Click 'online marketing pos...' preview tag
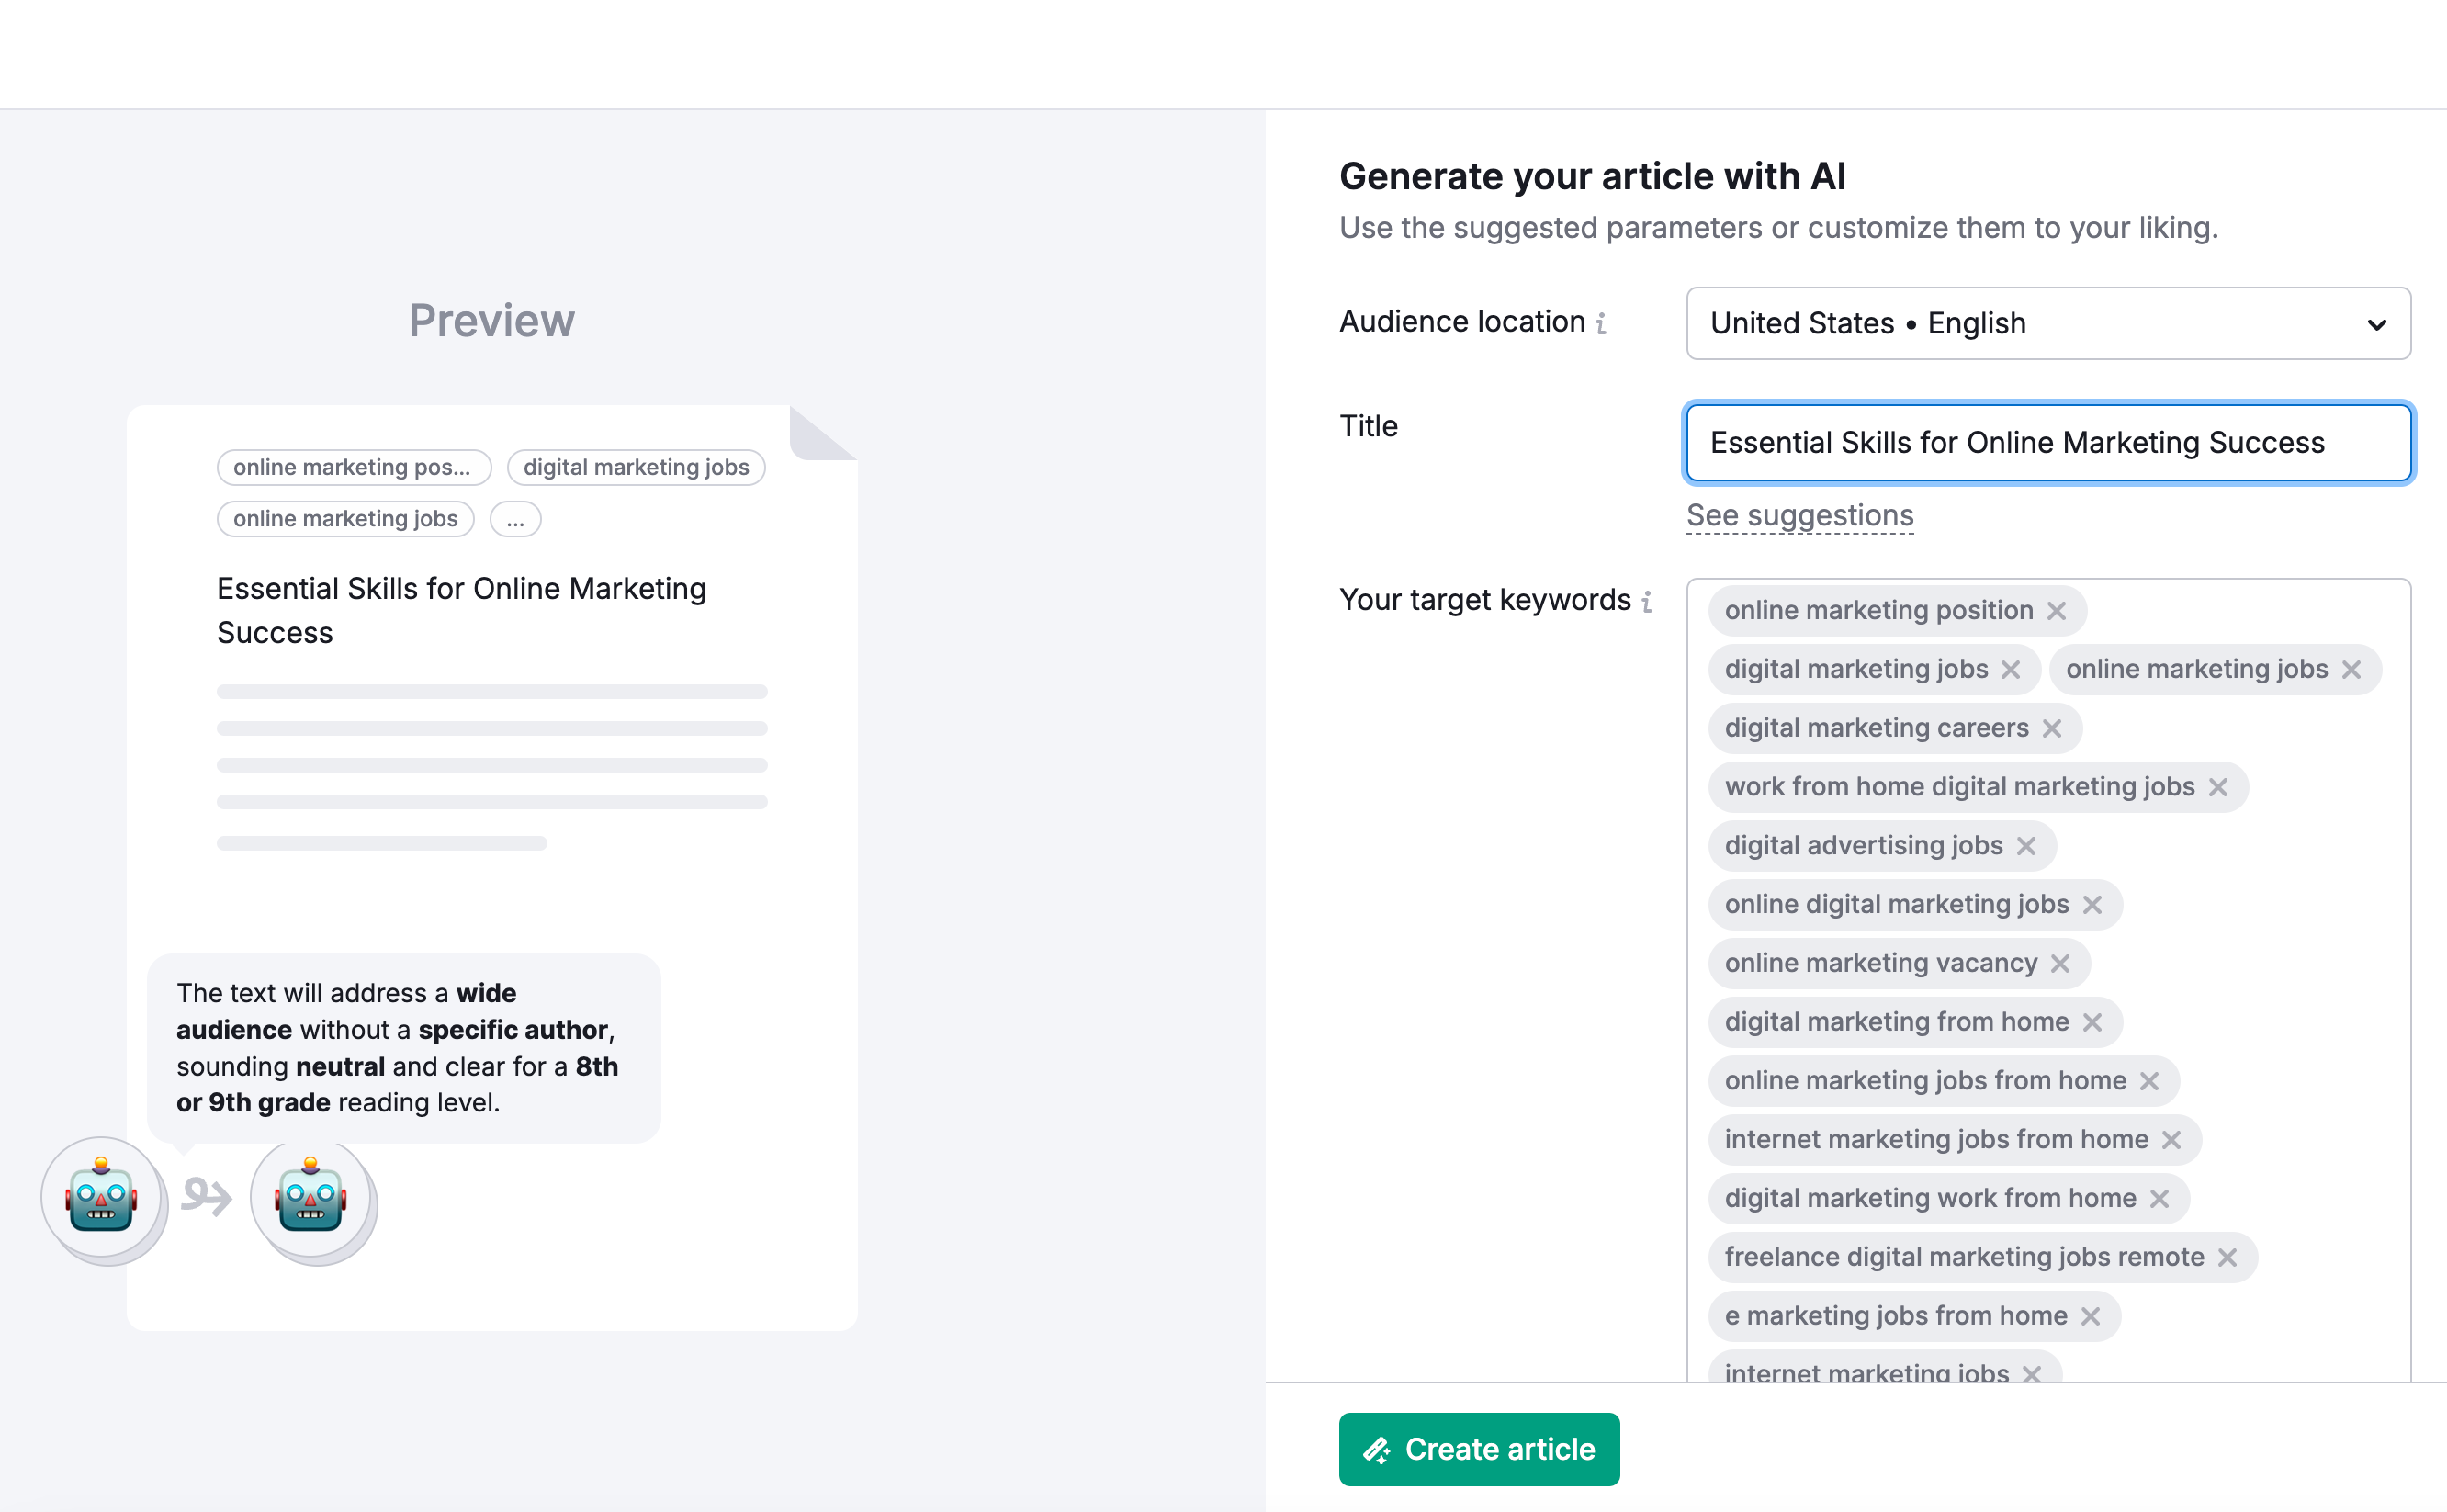The image size is (2447, 1512). tap(353, 467)
